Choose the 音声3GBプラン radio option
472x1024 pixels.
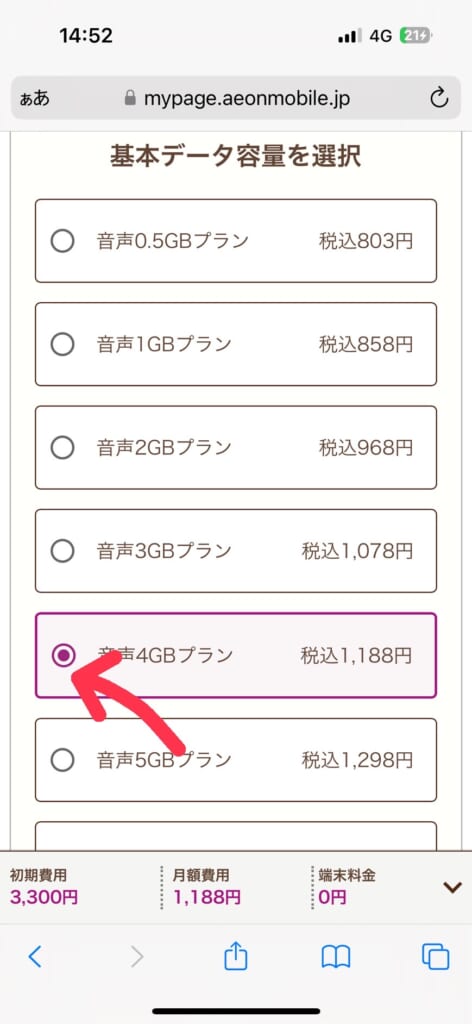point(63,551)
